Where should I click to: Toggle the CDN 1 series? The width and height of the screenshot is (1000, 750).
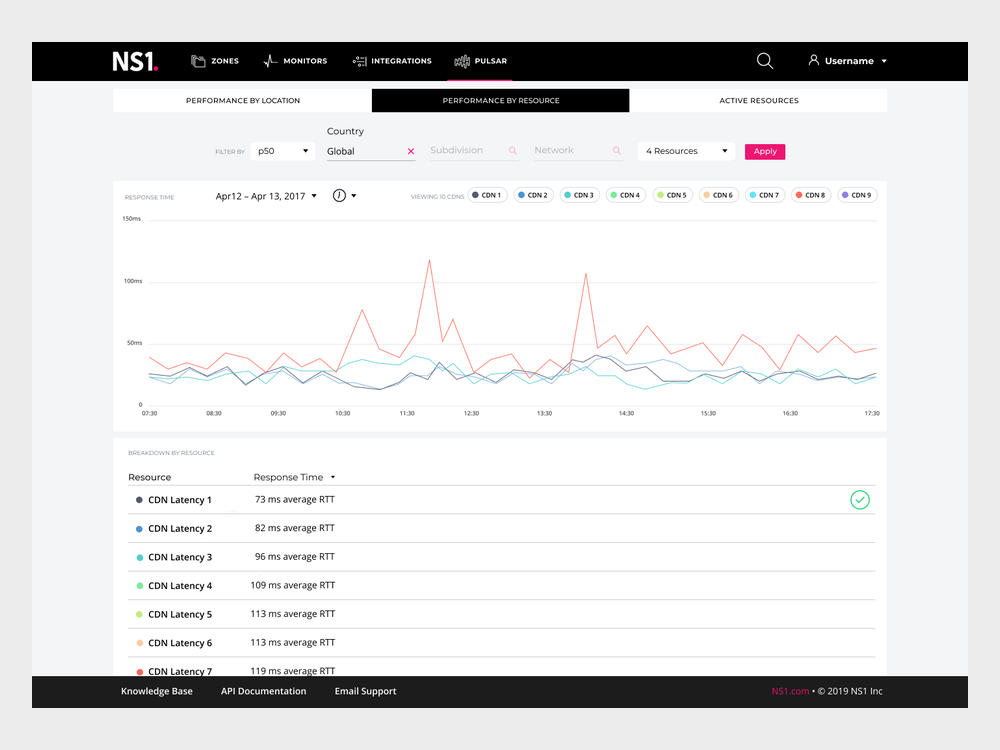[x=487, y=195]
